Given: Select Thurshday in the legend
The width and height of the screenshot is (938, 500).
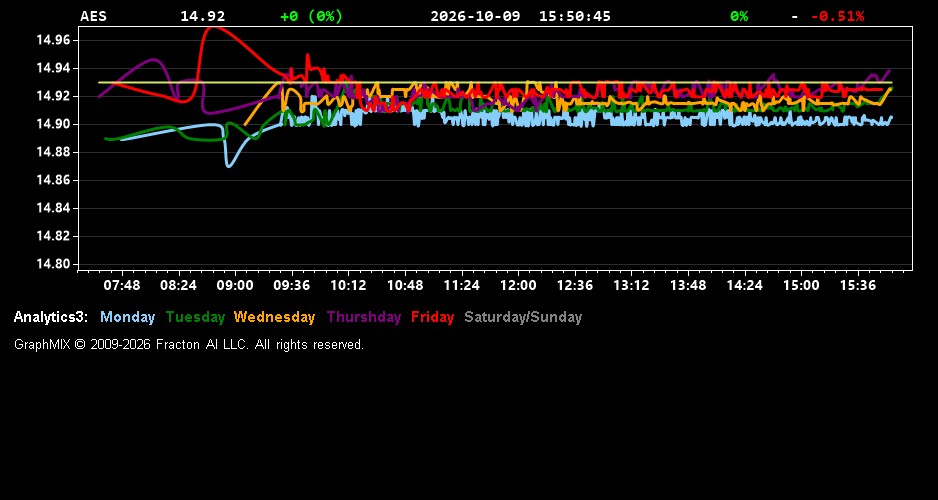Looking at the screenshot, I should click(x=364, y=317).
